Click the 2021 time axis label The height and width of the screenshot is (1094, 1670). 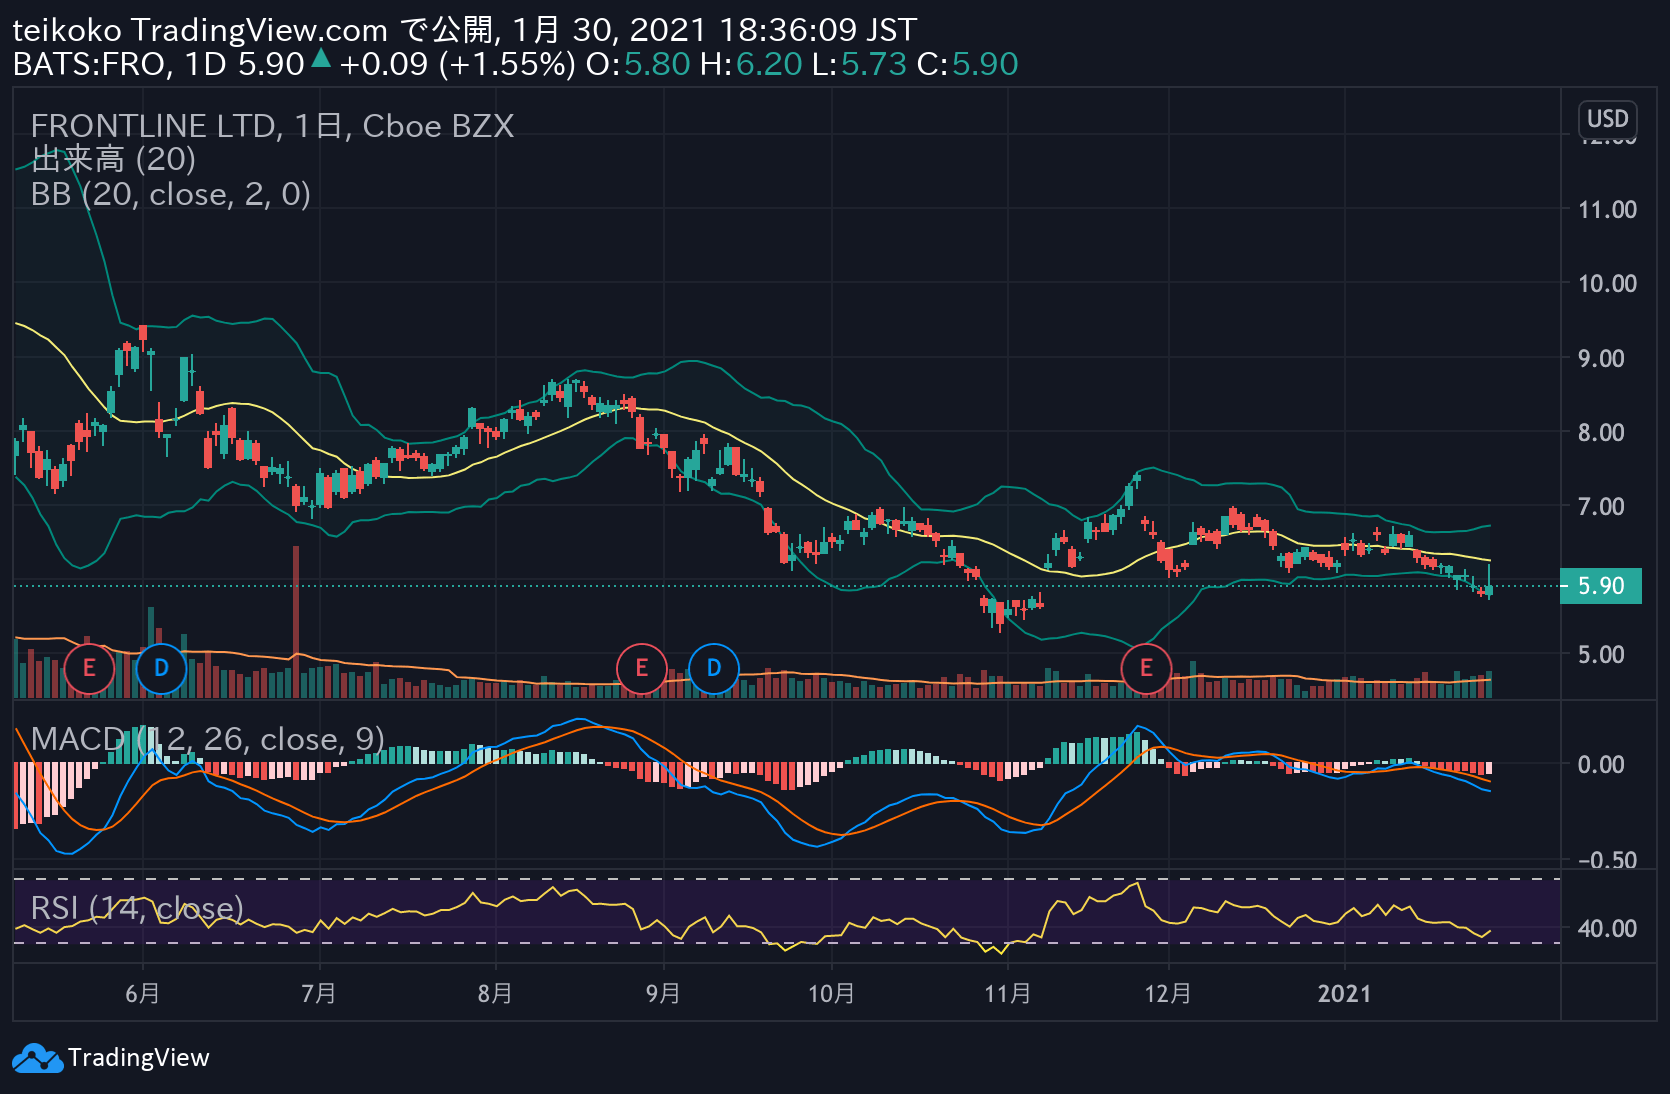pos(1345,993)
